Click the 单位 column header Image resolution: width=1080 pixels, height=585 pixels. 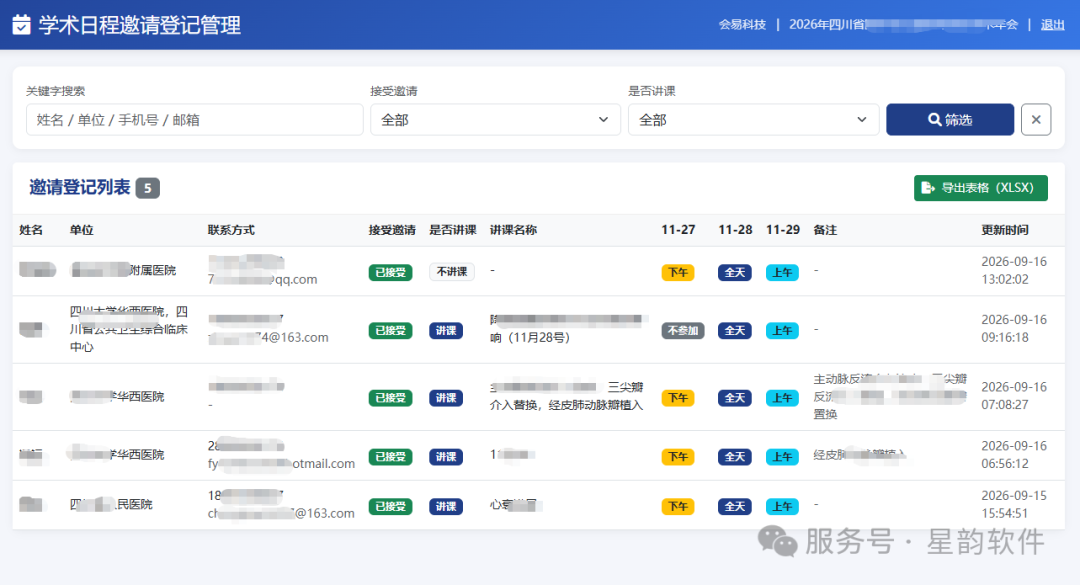(x=81, y=230)
